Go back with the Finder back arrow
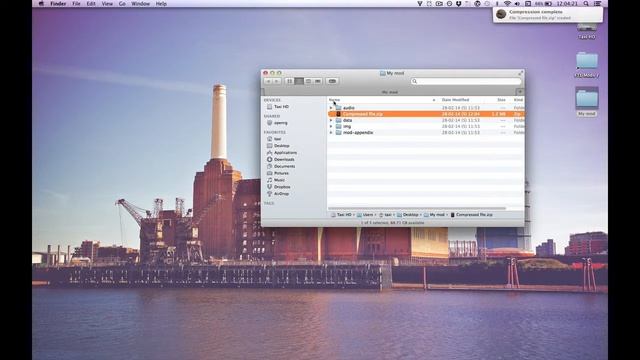 268,81
